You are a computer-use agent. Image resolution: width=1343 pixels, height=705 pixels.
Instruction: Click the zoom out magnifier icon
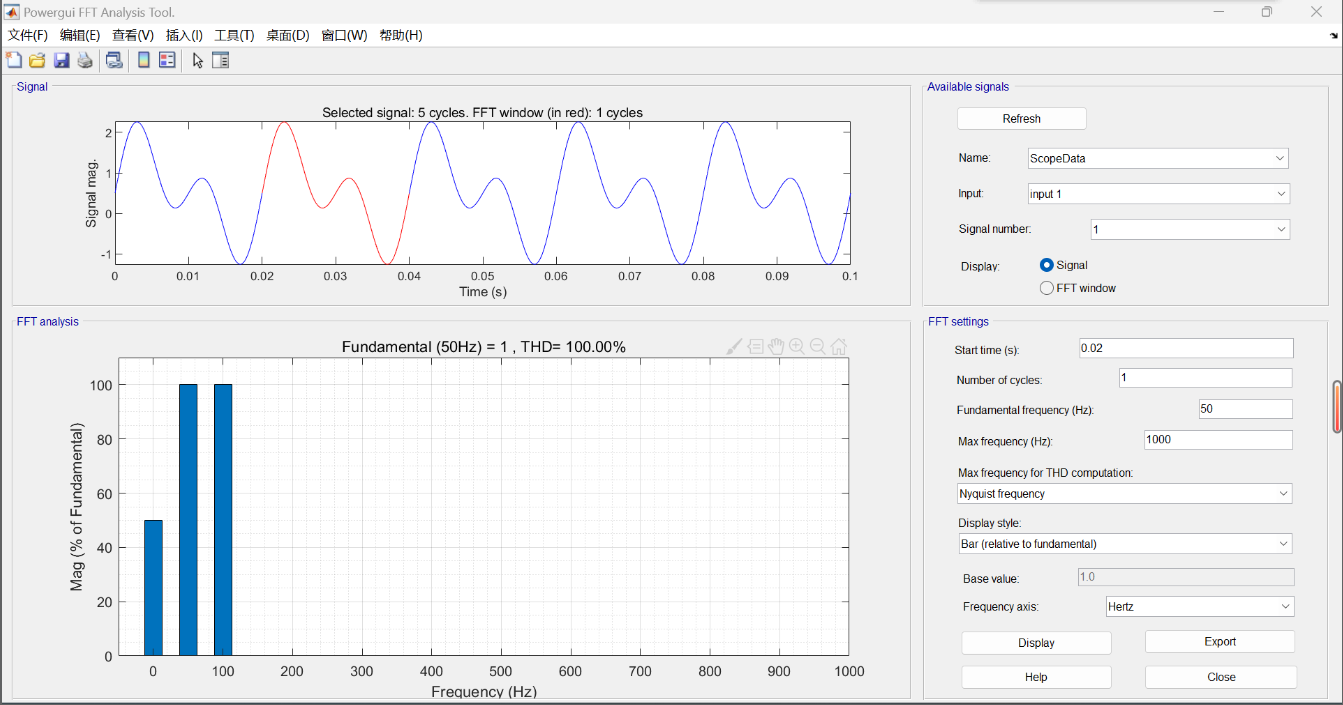coord(818,347)
